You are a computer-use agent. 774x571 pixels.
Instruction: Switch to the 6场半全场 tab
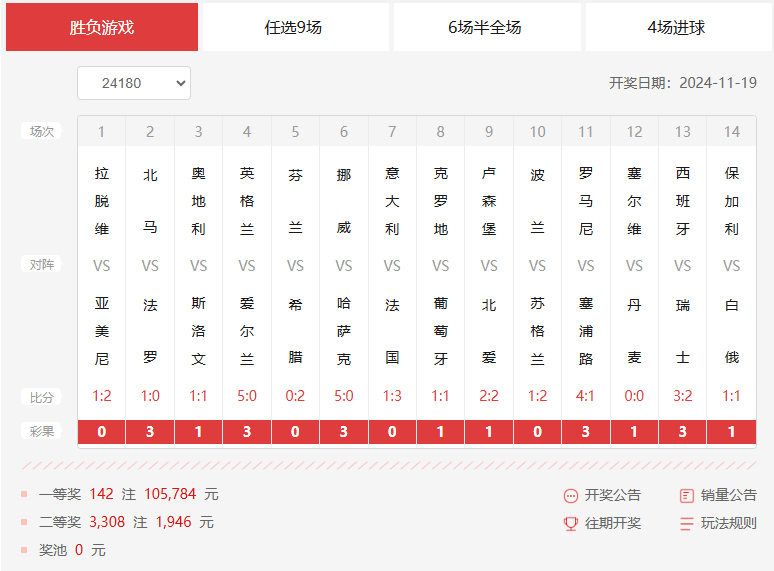point(485,27)
